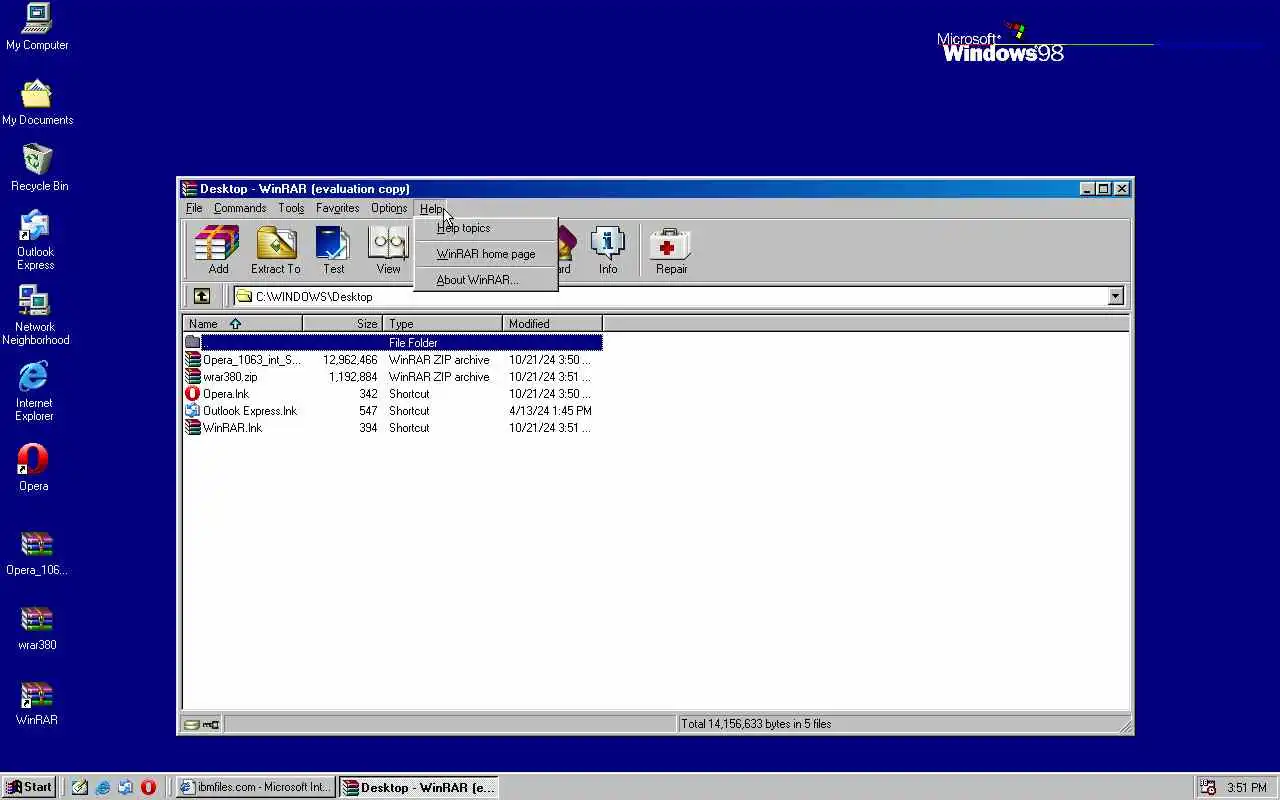Click the Extract To toolbar icon
Image resolution: width=1280 pixels, height=800 pixels.
(276, 249)
